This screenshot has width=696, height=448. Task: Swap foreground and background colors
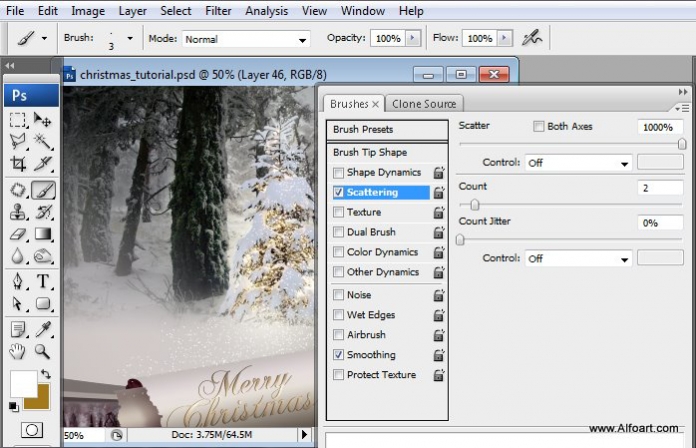click(x=46, y=374)
